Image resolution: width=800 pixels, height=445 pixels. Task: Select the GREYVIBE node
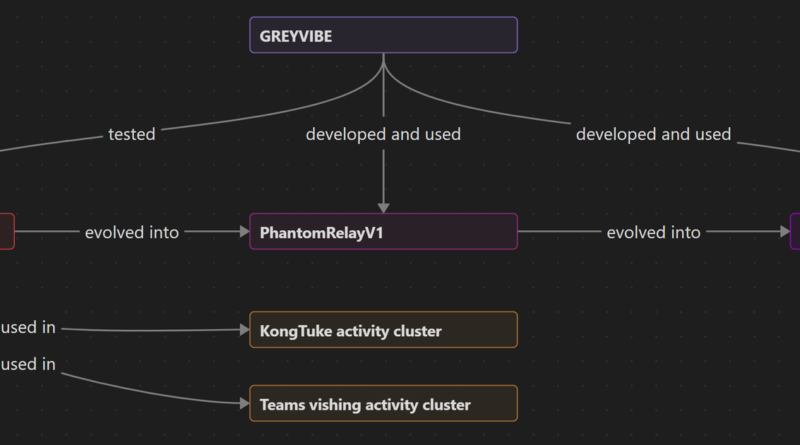pos(384,35)
